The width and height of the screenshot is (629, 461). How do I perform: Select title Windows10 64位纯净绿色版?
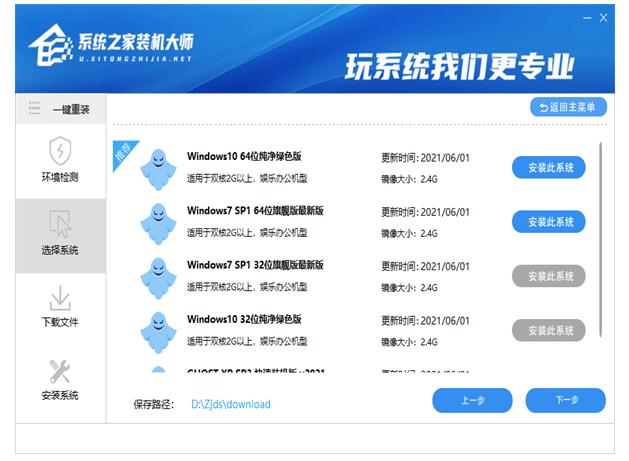point(244,156)
